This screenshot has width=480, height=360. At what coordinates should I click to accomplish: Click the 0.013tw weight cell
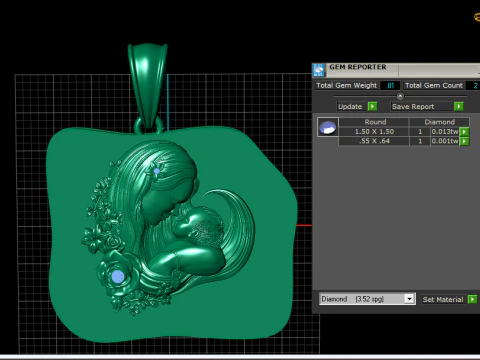[x=445, y=132]
